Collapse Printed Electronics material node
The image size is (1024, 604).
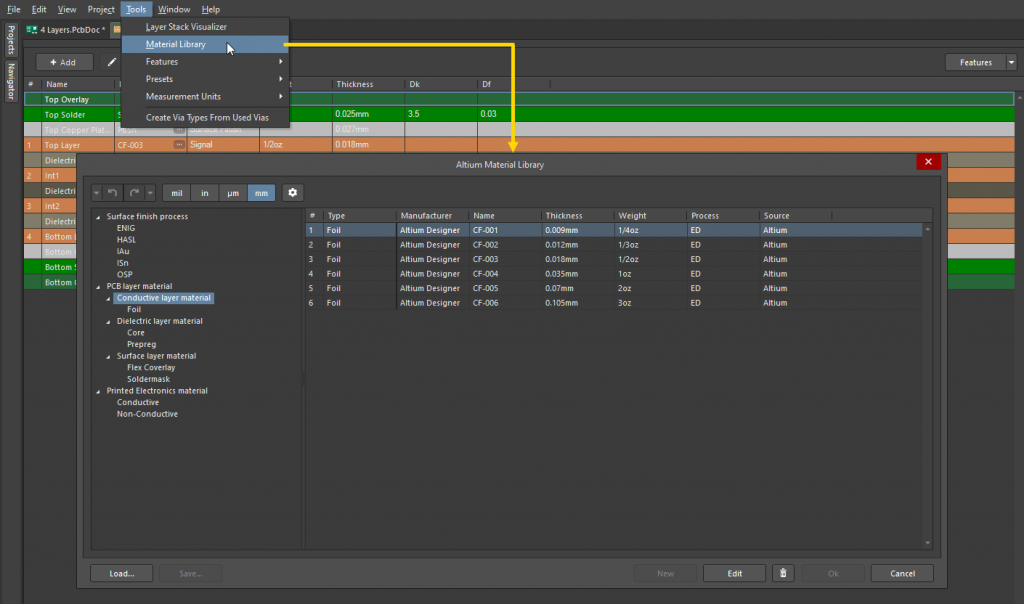tap(99, 391)
